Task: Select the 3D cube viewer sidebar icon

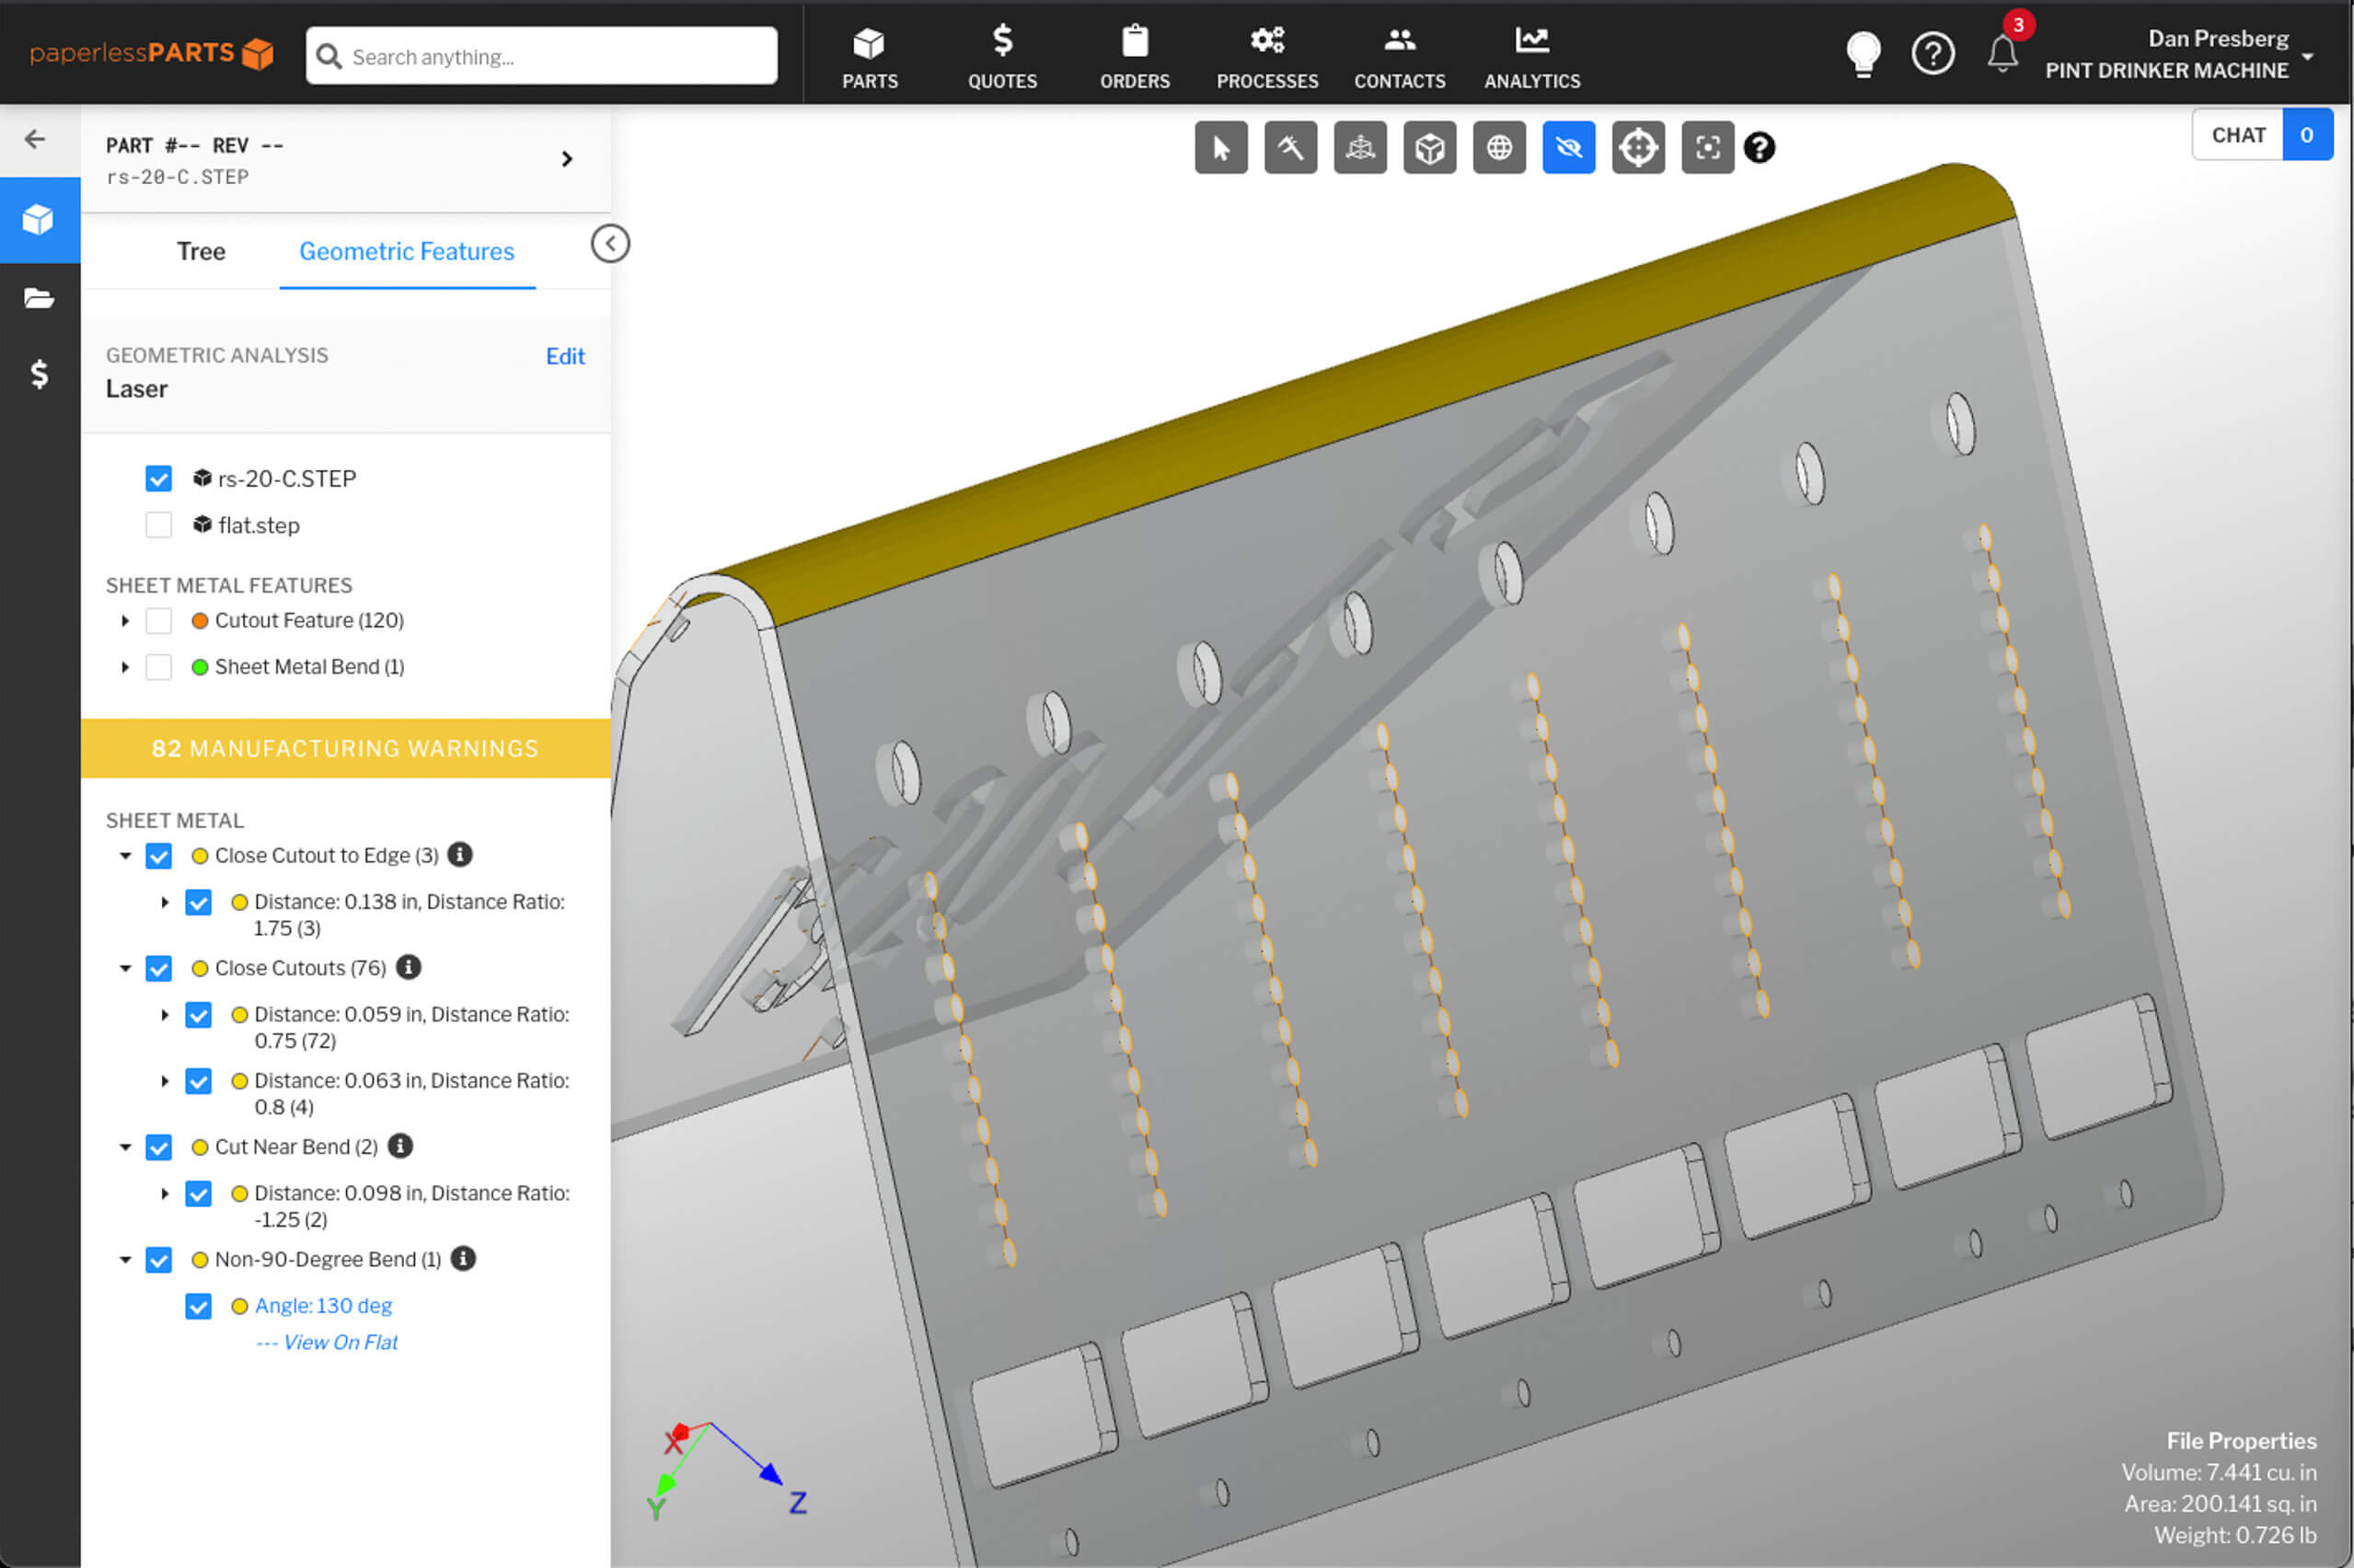Action: pos(40,220)
